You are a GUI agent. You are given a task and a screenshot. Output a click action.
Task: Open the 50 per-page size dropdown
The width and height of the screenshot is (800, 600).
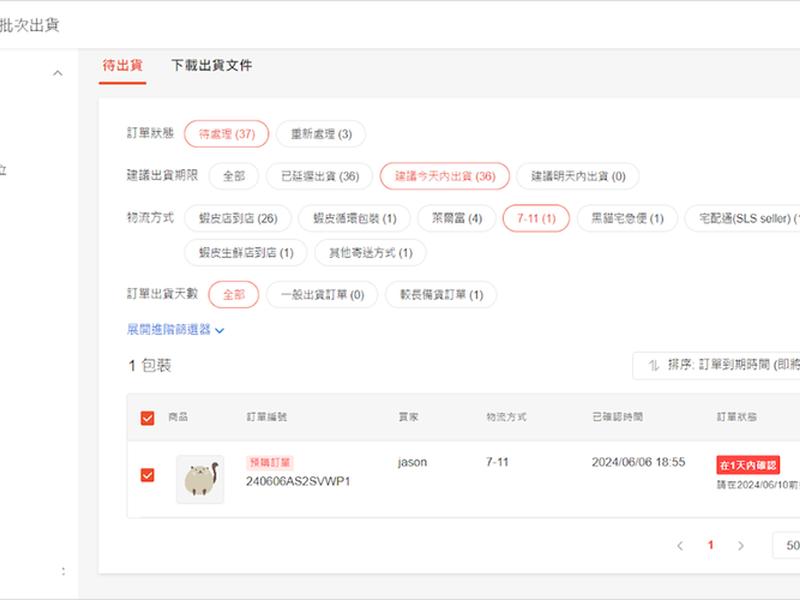[786, 545]
